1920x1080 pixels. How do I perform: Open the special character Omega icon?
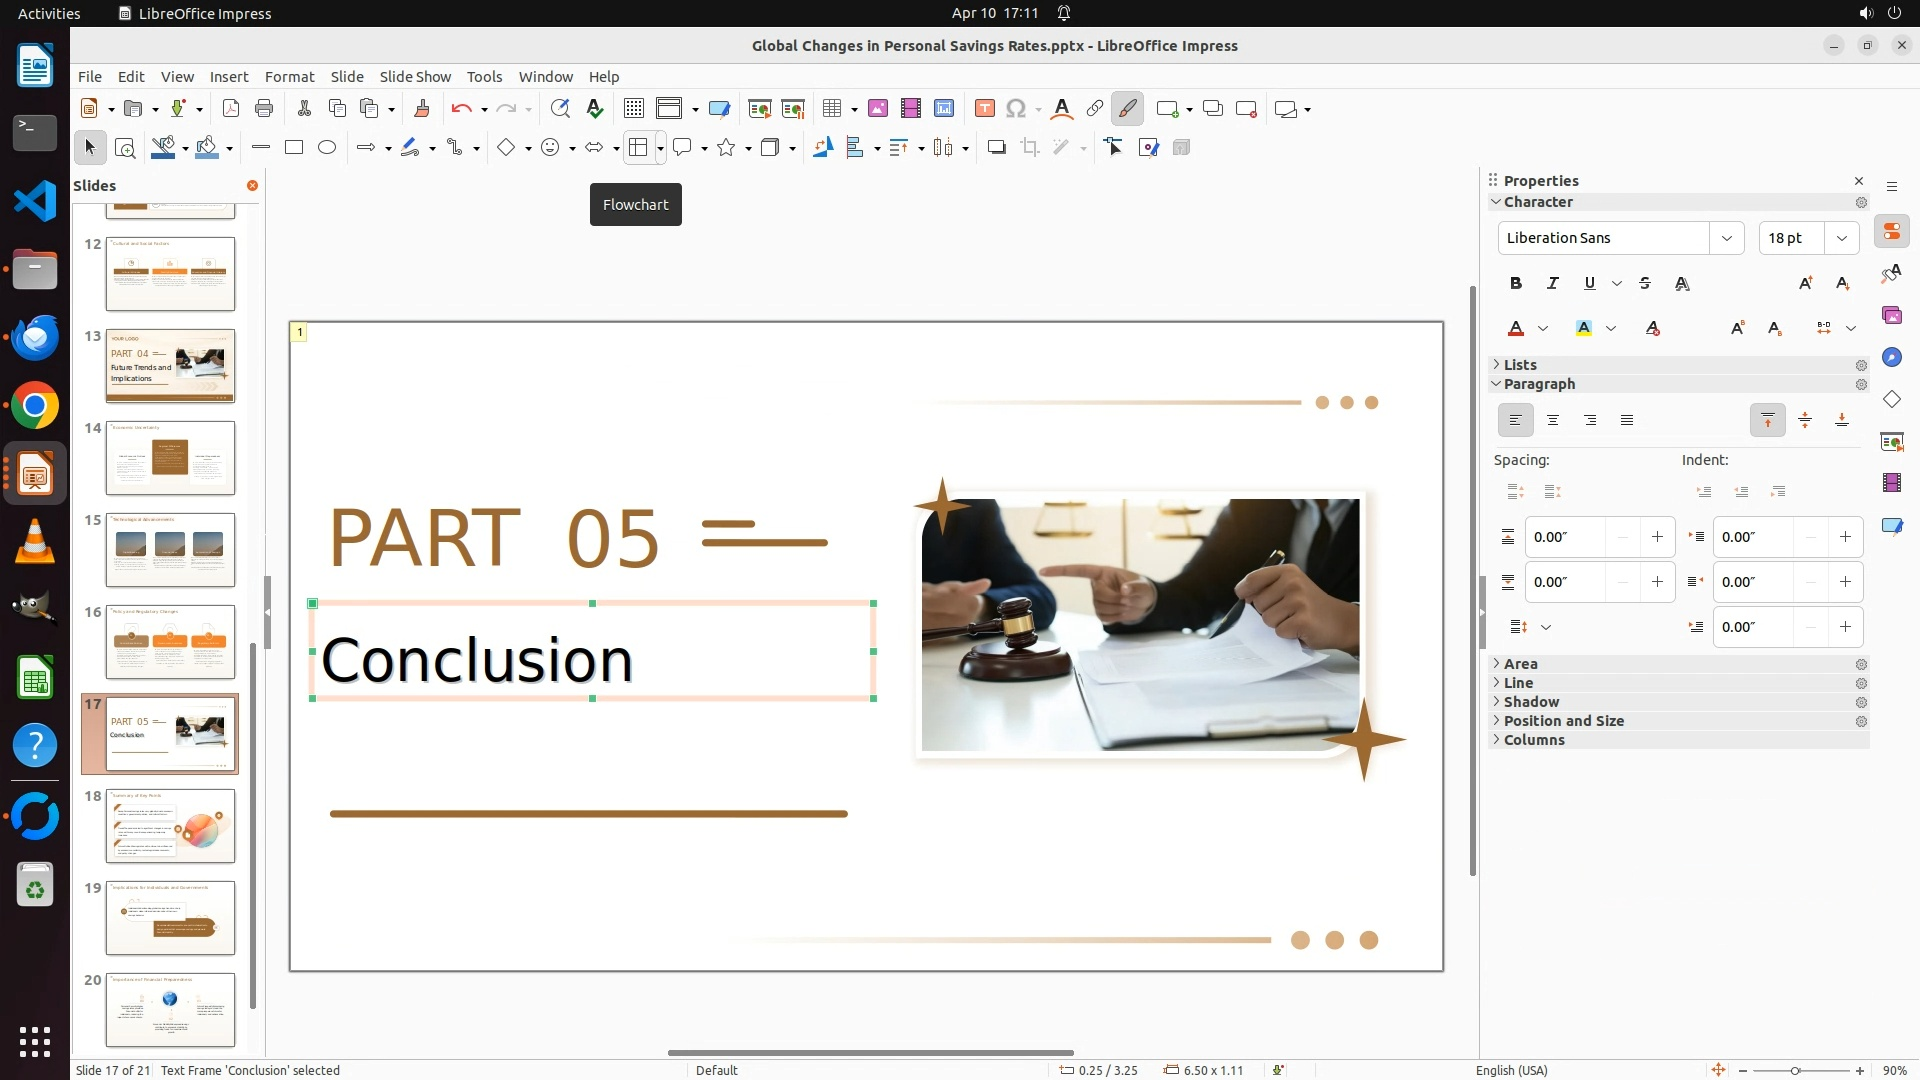point(1016,109)
